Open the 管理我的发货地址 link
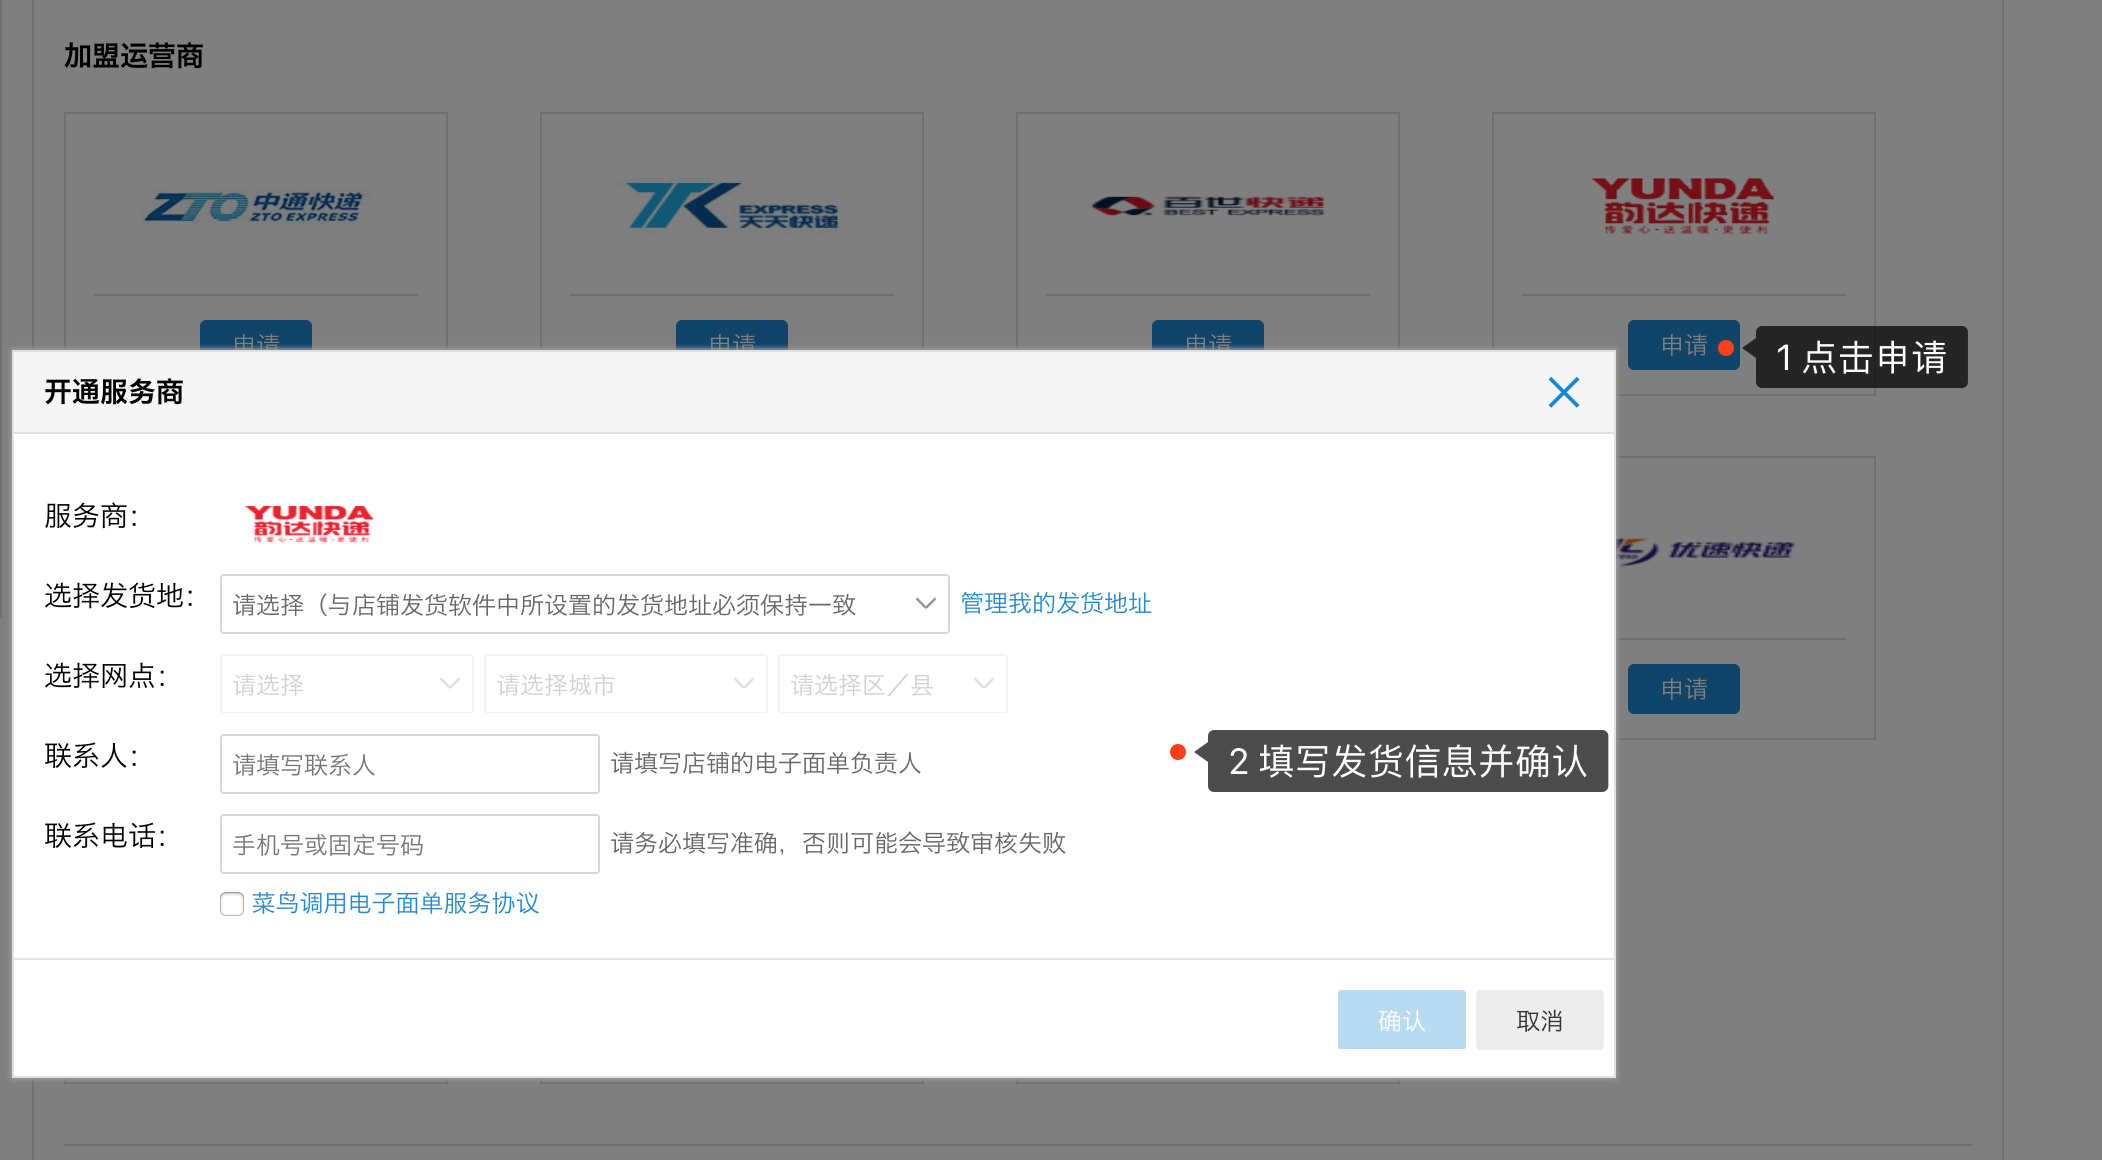Viewport: 2102px width, 1160px height. tap(1056, 603)
